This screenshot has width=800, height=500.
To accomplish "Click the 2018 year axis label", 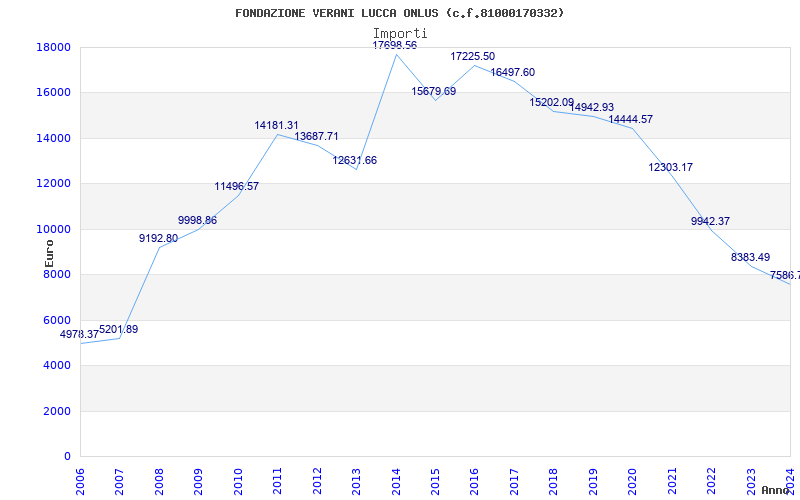I will (x=554, y=481).
